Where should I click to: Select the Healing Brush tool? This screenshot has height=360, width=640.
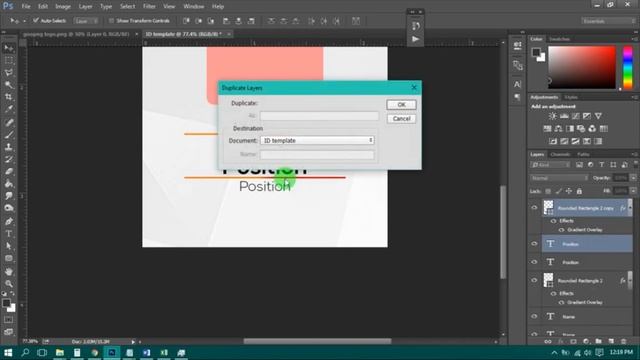pos(9,122)
